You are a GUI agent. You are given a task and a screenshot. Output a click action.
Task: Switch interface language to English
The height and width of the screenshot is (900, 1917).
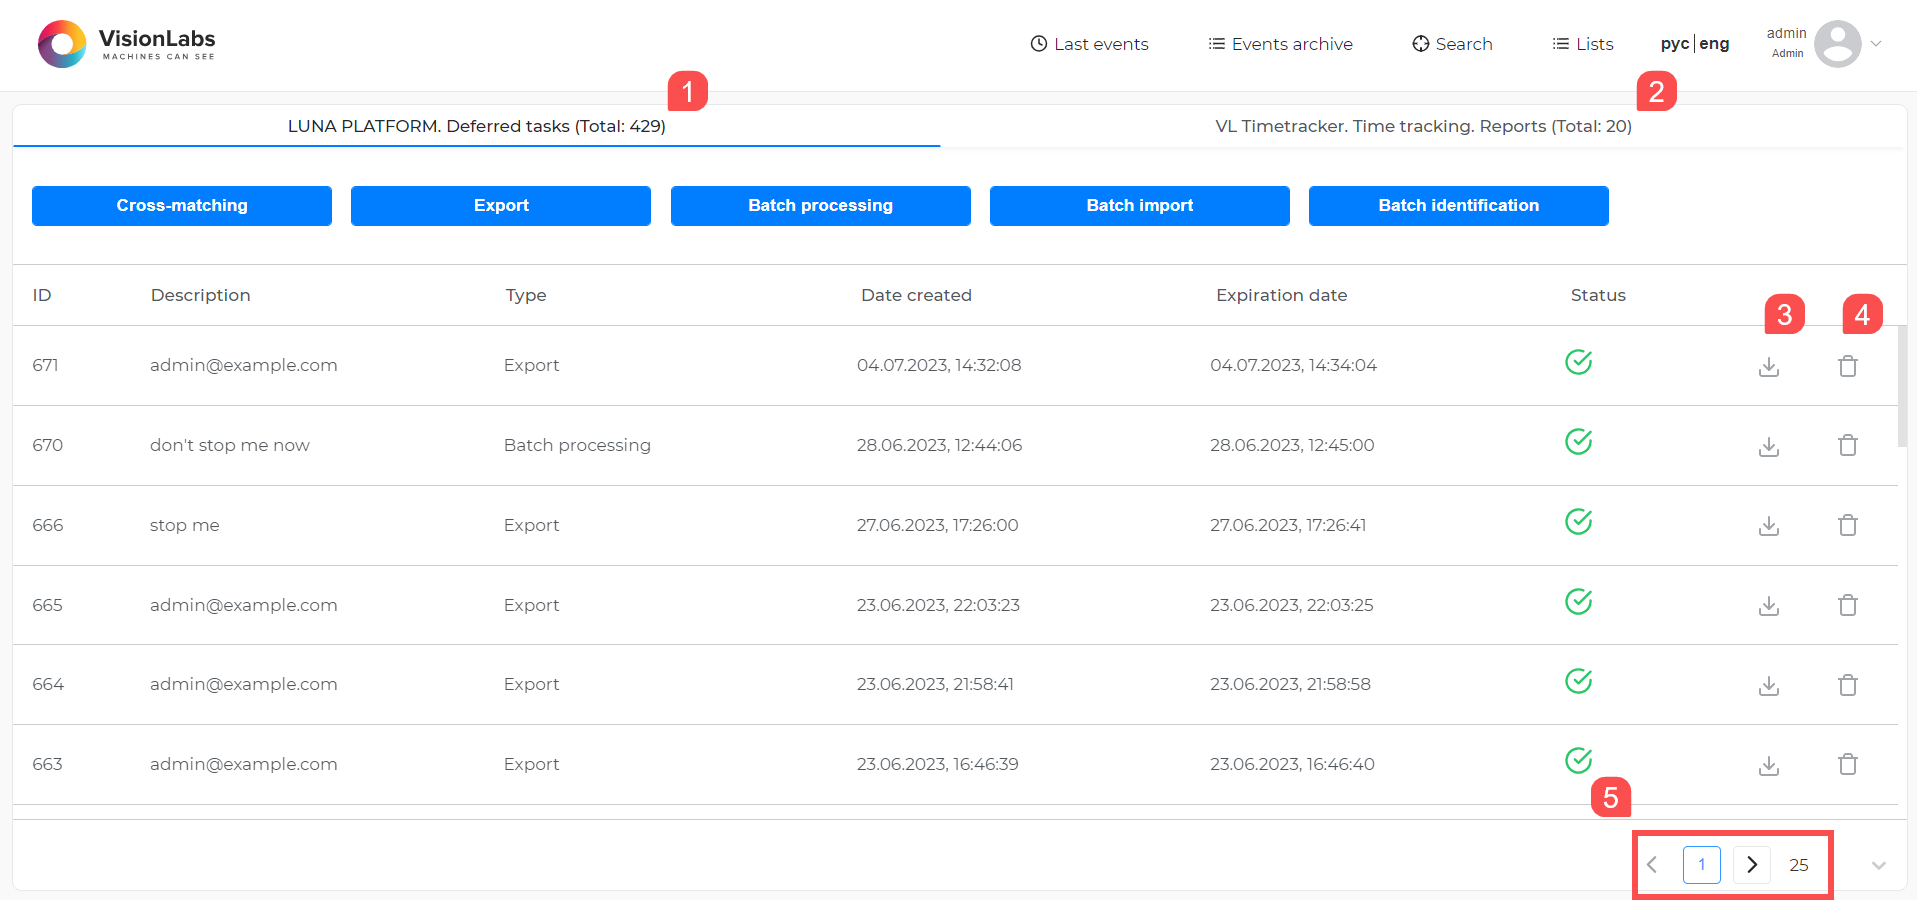[1714, 44]
